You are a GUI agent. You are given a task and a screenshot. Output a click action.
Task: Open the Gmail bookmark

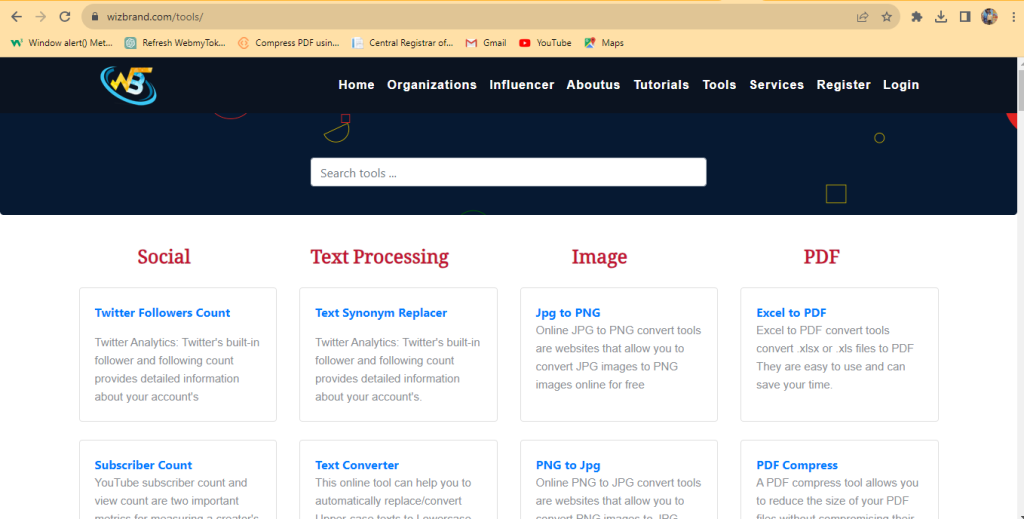click(x=486, y=43)
